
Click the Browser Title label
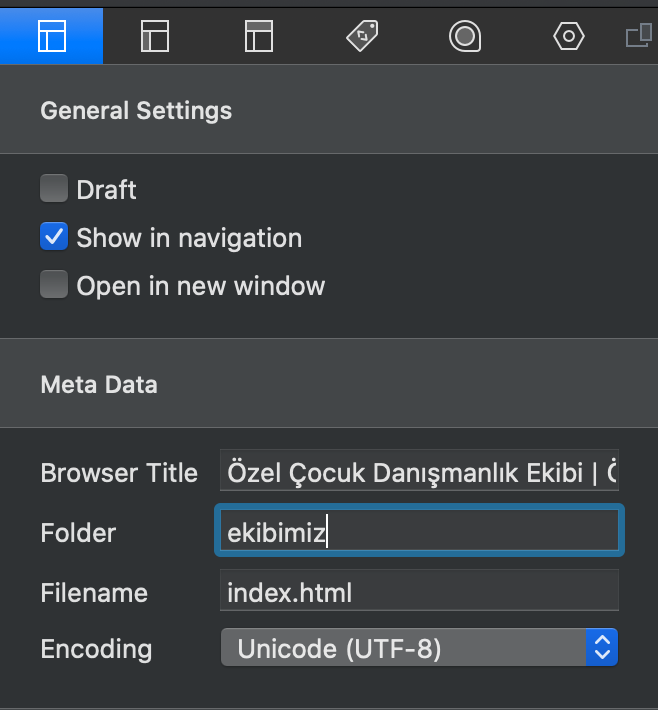(119, 473)
